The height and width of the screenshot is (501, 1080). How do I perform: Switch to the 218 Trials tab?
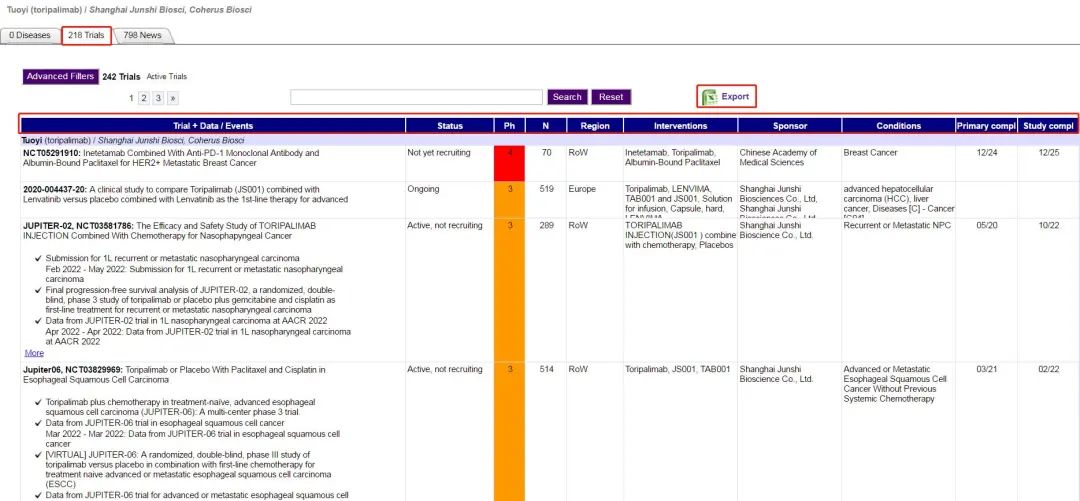point(86,35)
